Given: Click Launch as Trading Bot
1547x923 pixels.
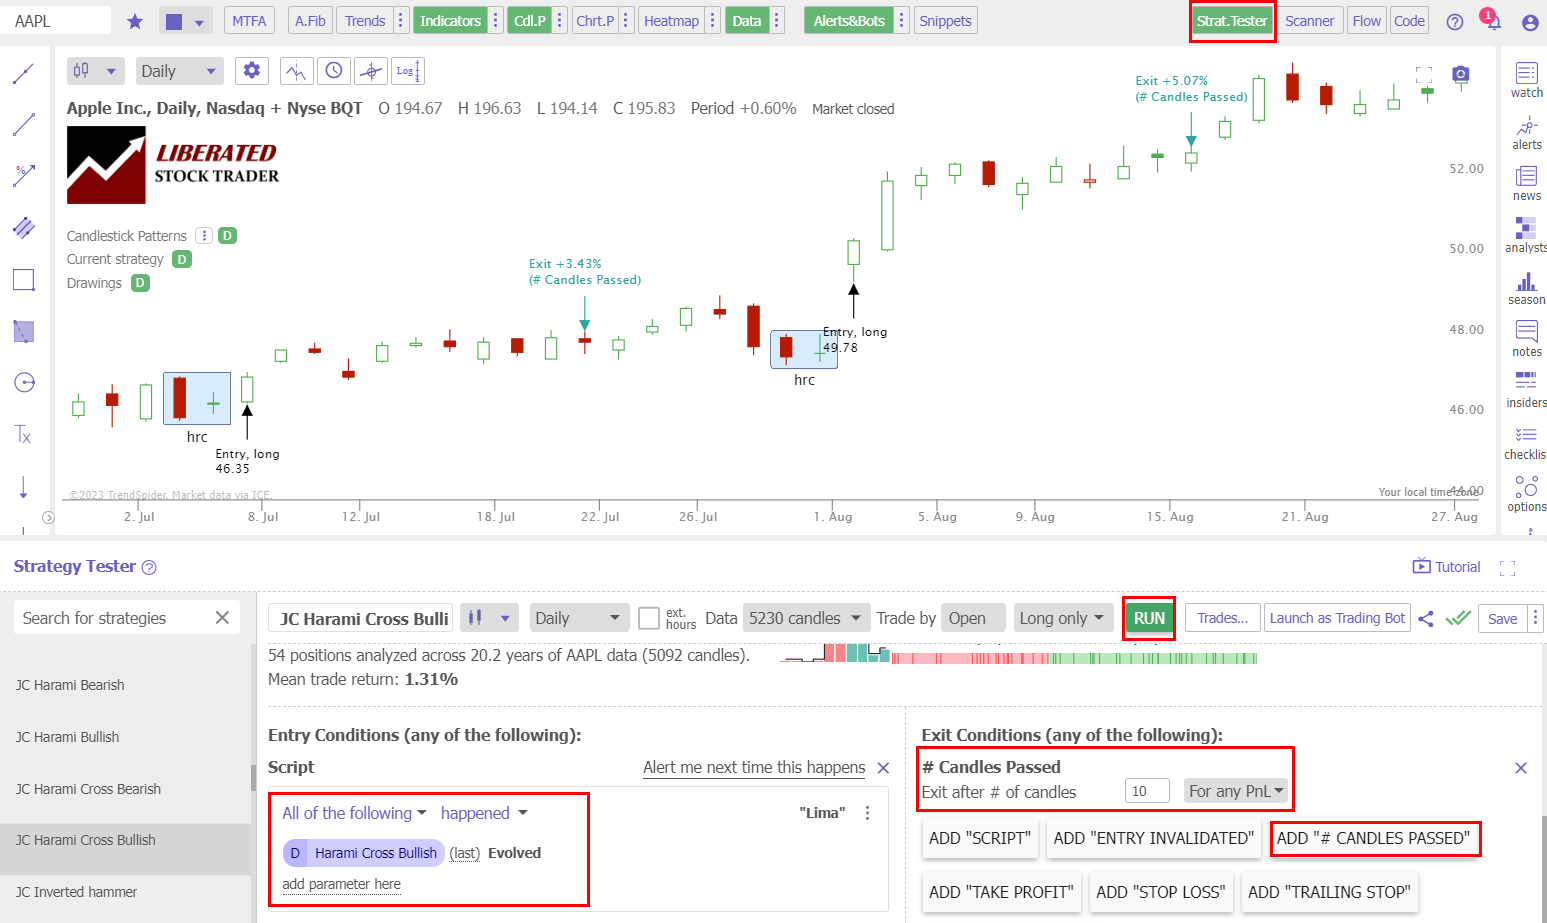Looking at the screenshot, I should (x=1337, y=618).
